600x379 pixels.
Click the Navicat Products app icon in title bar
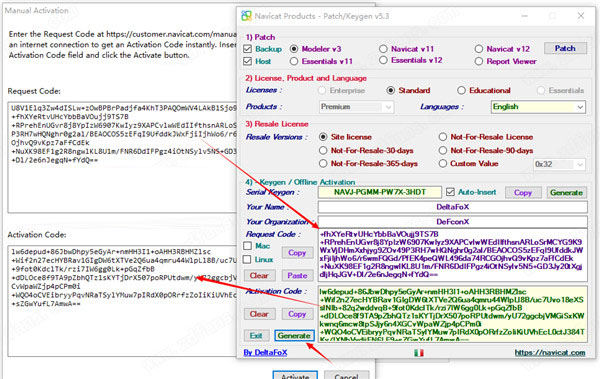(x=246, y=16)
